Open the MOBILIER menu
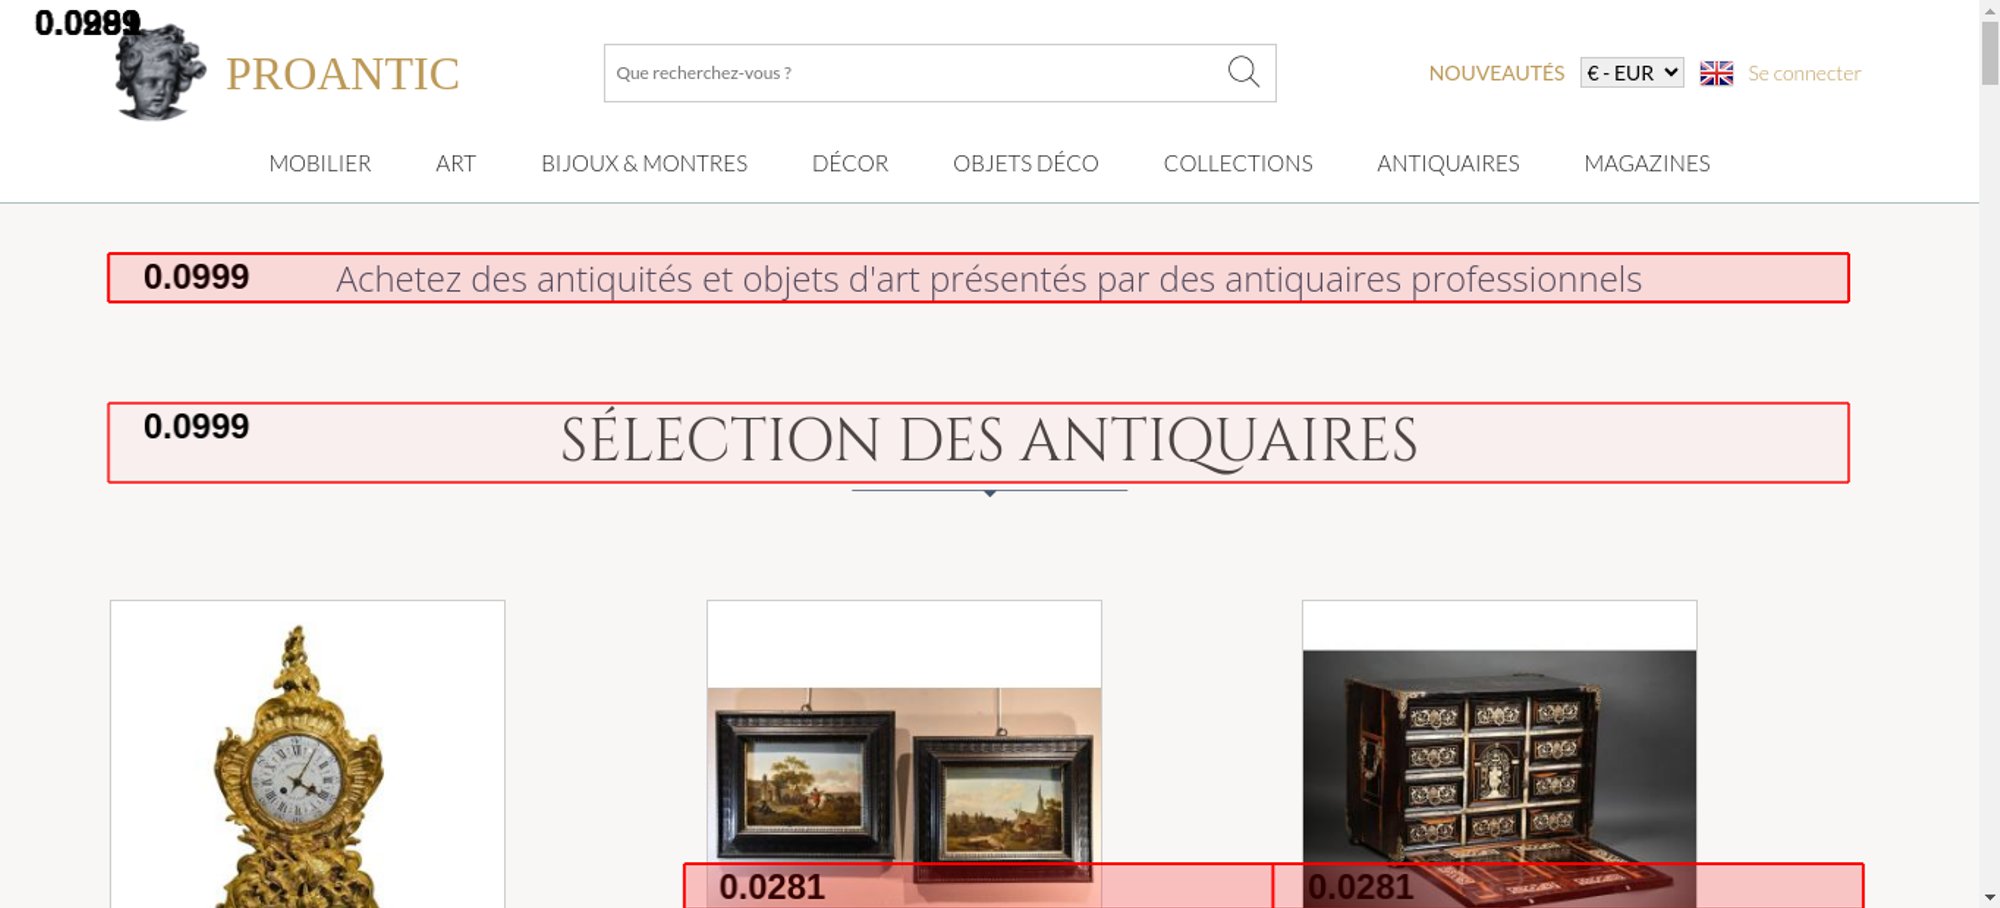The height and width of the screenshot is (908, 2000). pos(320,163)
